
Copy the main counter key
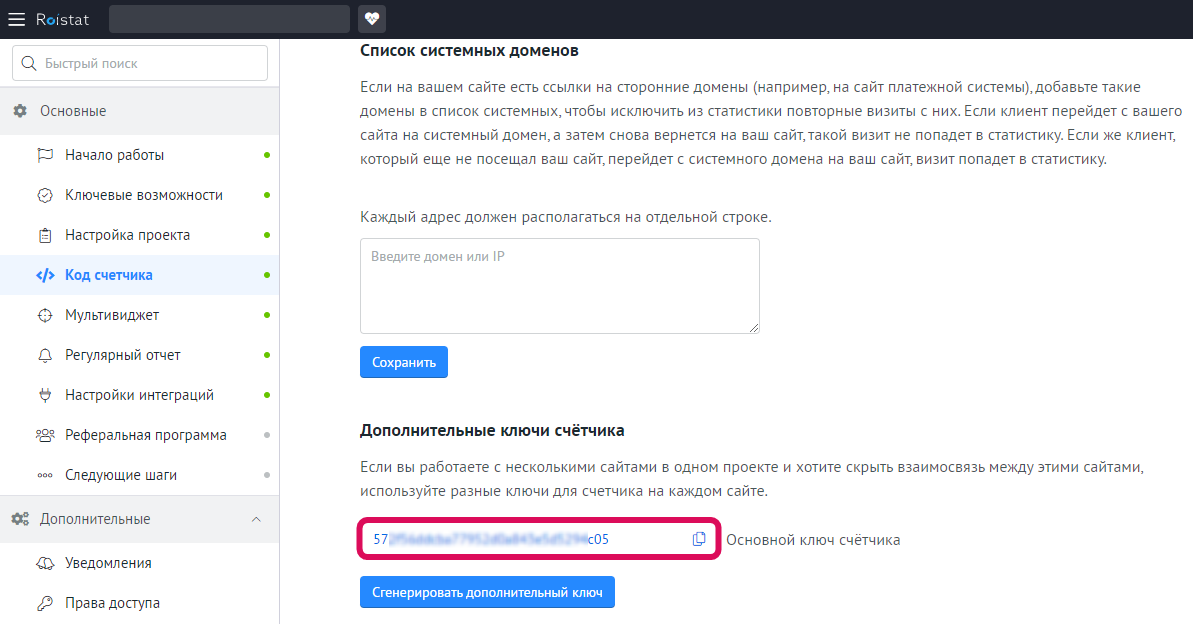[699, 539]
